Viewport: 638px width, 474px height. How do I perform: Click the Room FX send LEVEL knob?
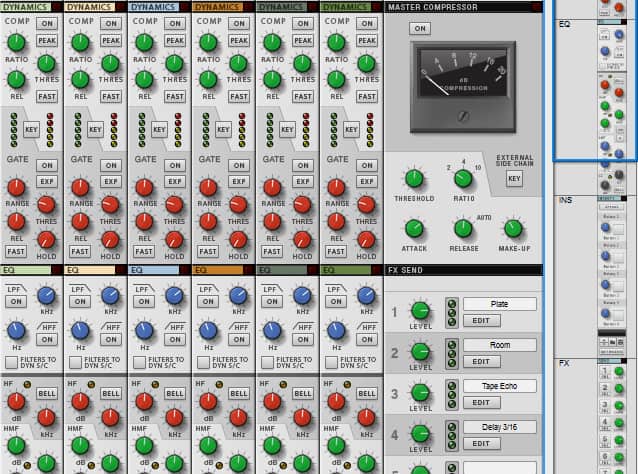tap(421, 352)
